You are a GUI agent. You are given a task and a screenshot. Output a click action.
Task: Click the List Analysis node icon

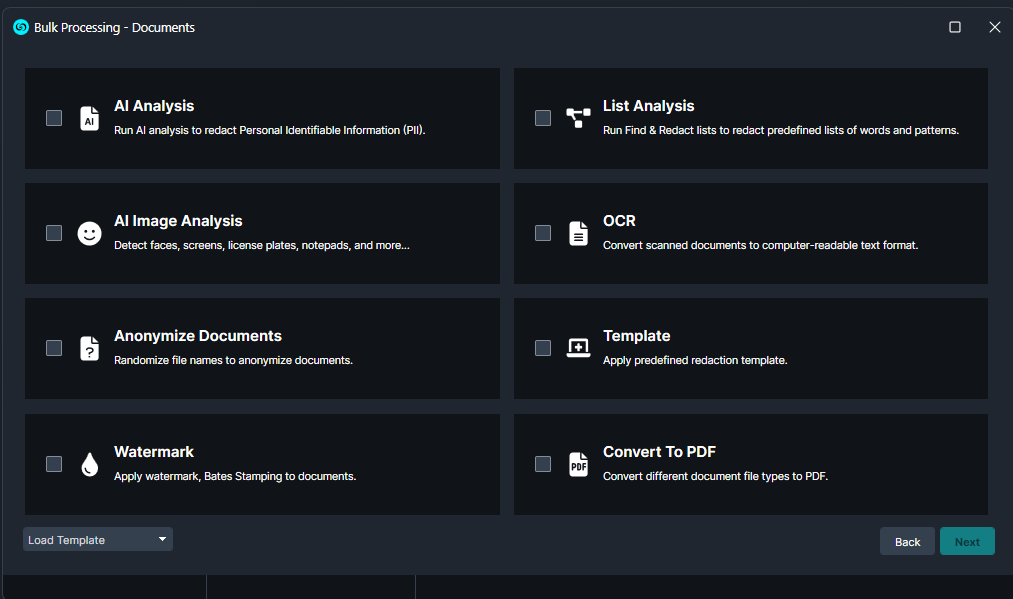[x=578, y=118]
